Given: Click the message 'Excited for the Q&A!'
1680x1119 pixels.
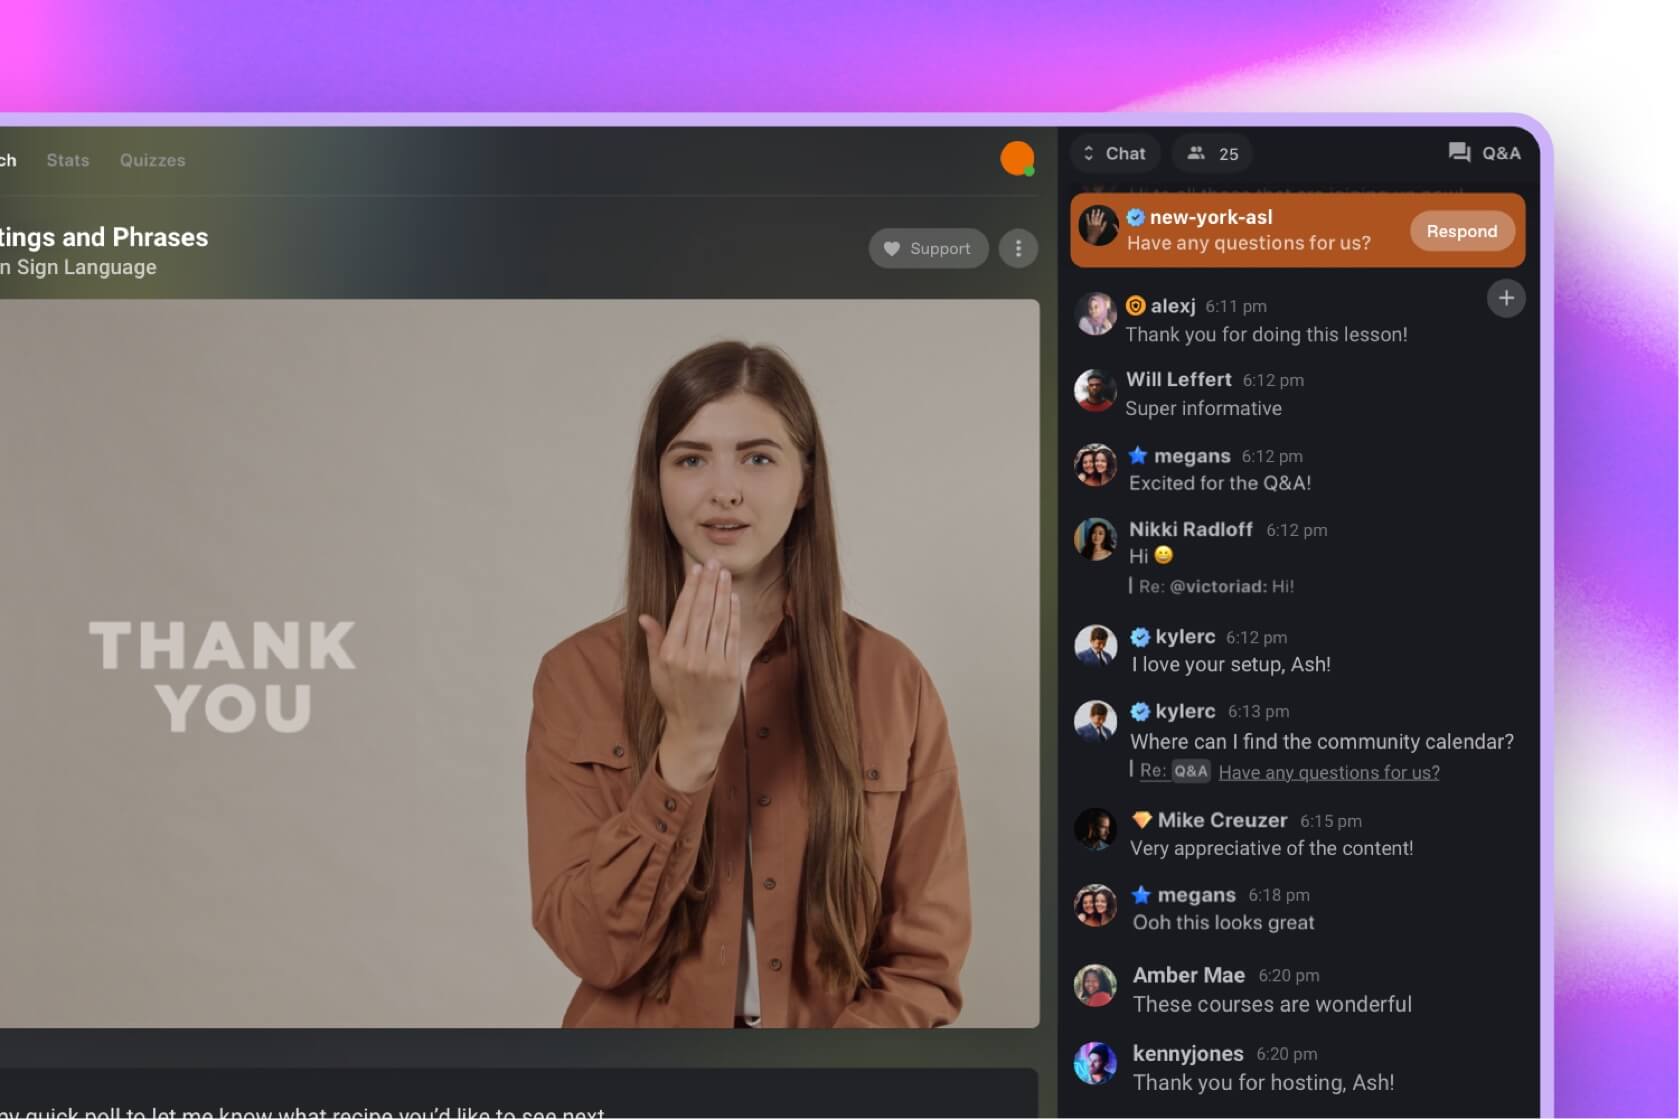Looking at the screenshot, I should (x=1220, y=483).
